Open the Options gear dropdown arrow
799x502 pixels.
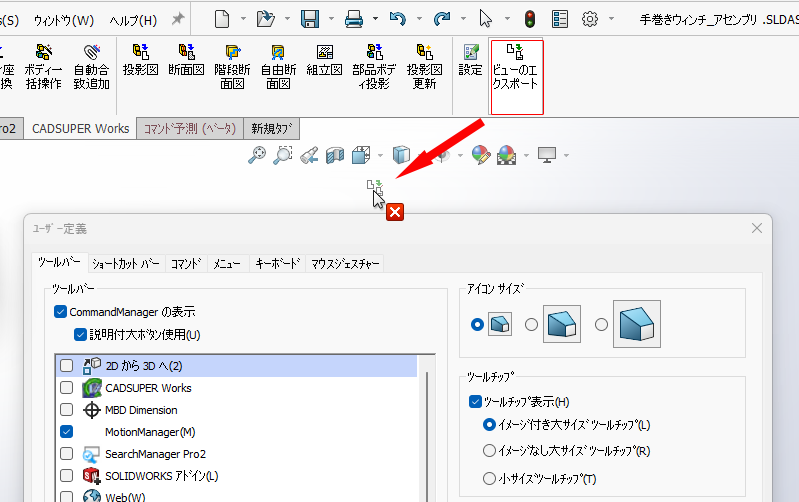tap(611, 19)
